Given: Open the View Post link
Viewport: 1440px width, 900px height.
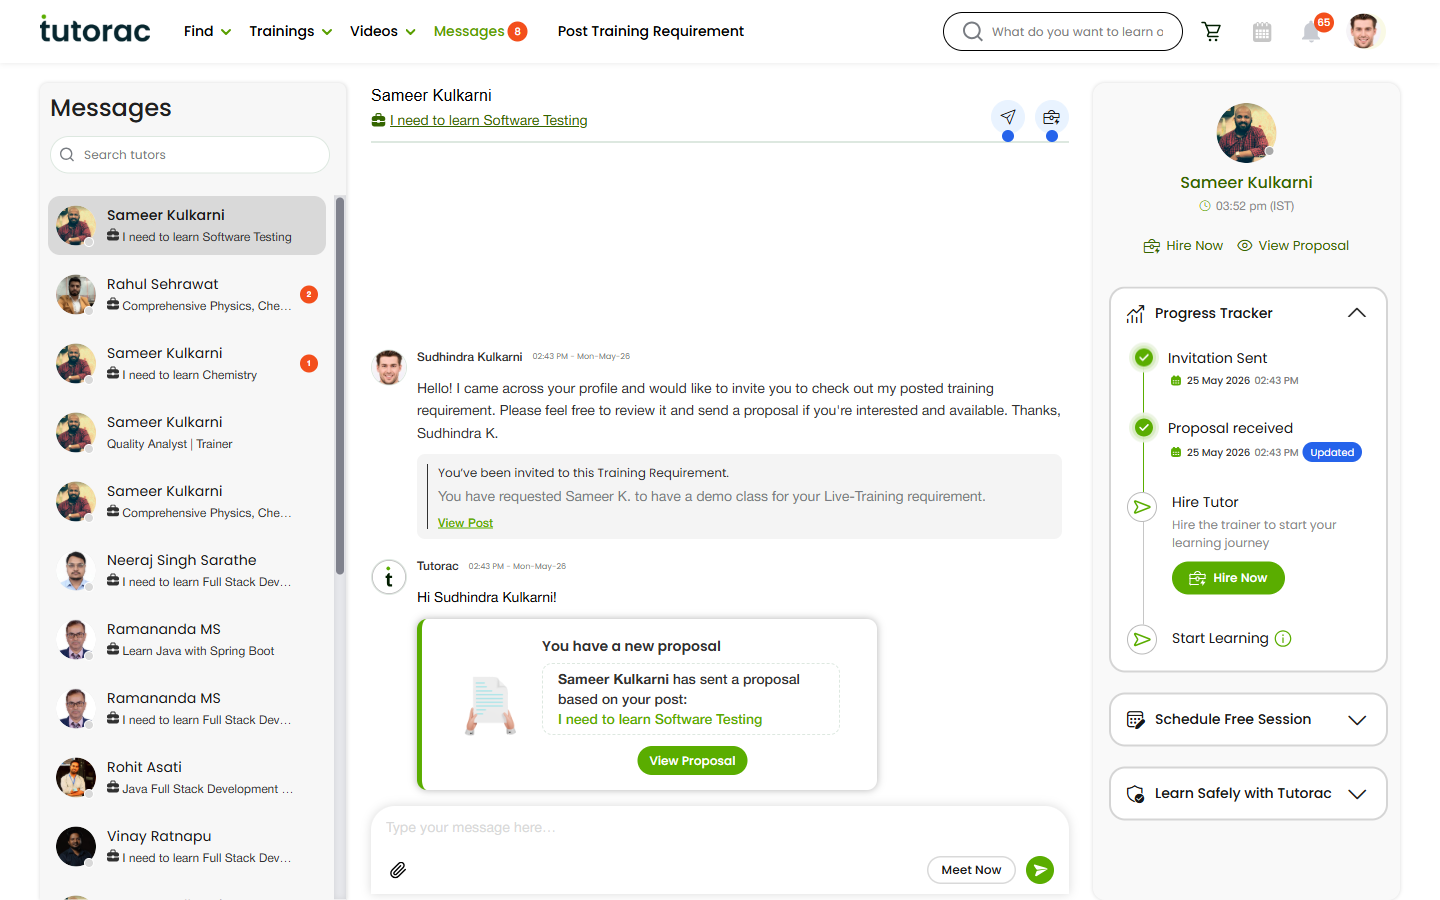Looking at the screenshot, I should point(465,523).
